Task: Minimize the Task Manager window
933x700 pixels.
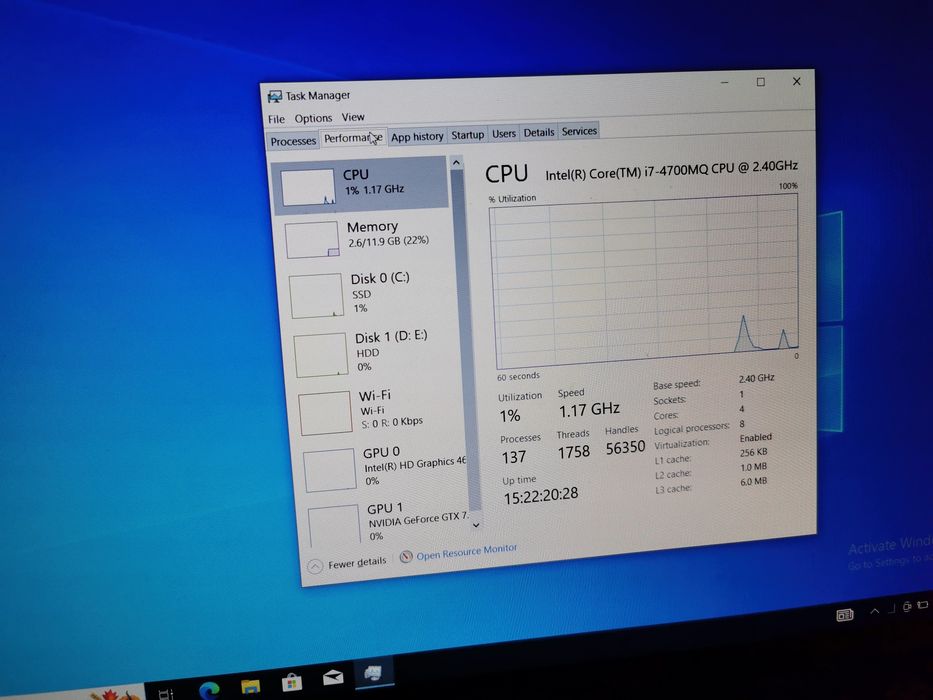Action: (x=725, y=83)
